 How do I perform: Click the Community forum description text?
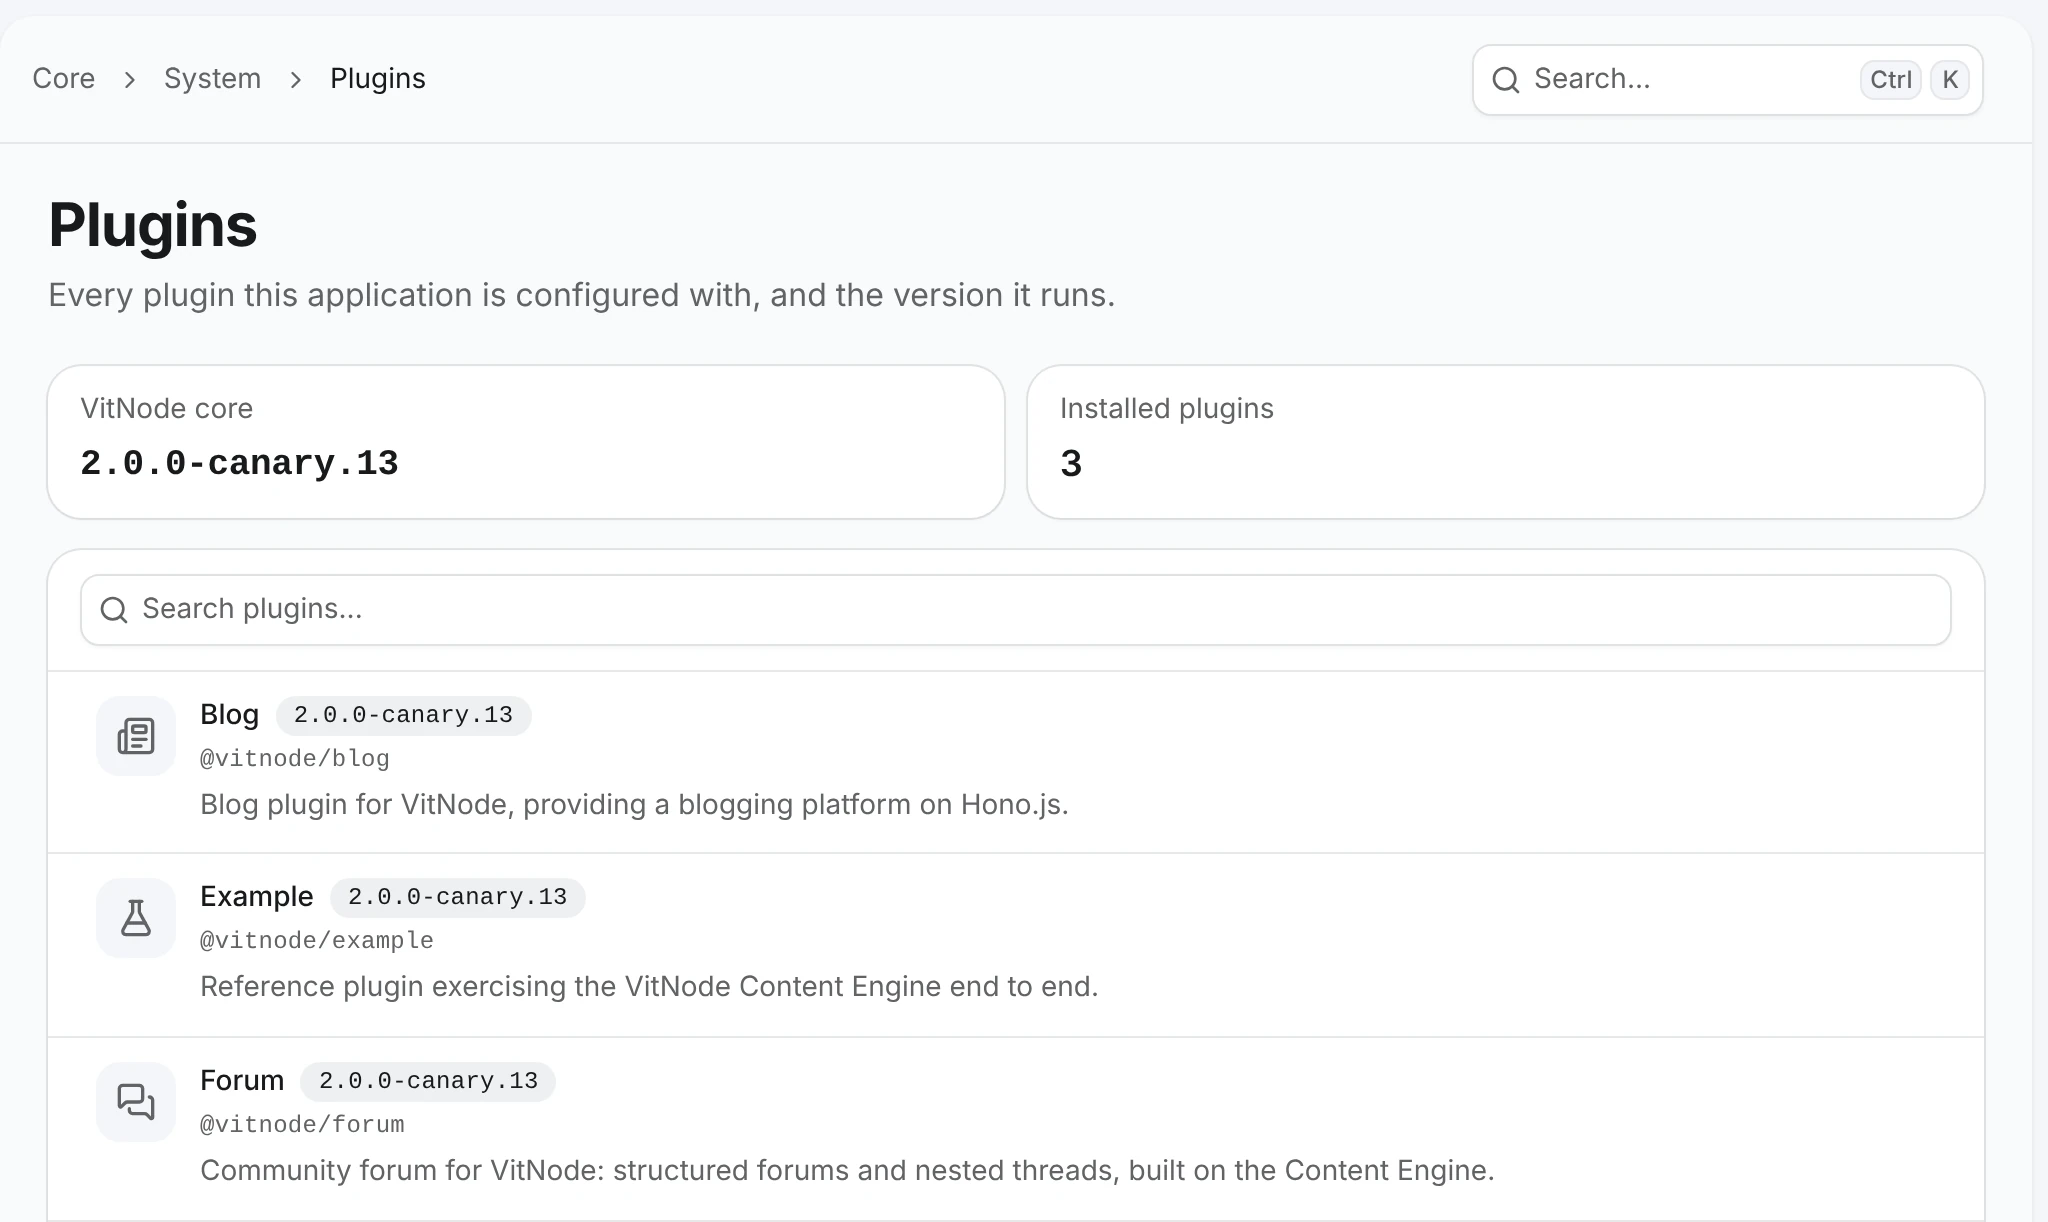click(847, 1171)
